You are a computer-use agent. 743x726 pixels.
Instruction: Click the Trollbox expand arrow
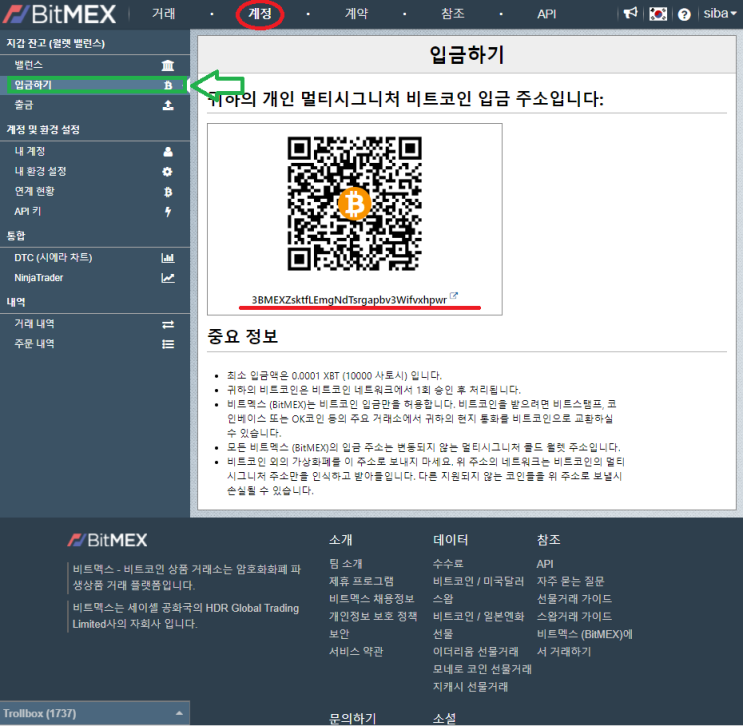coord(179,713)
